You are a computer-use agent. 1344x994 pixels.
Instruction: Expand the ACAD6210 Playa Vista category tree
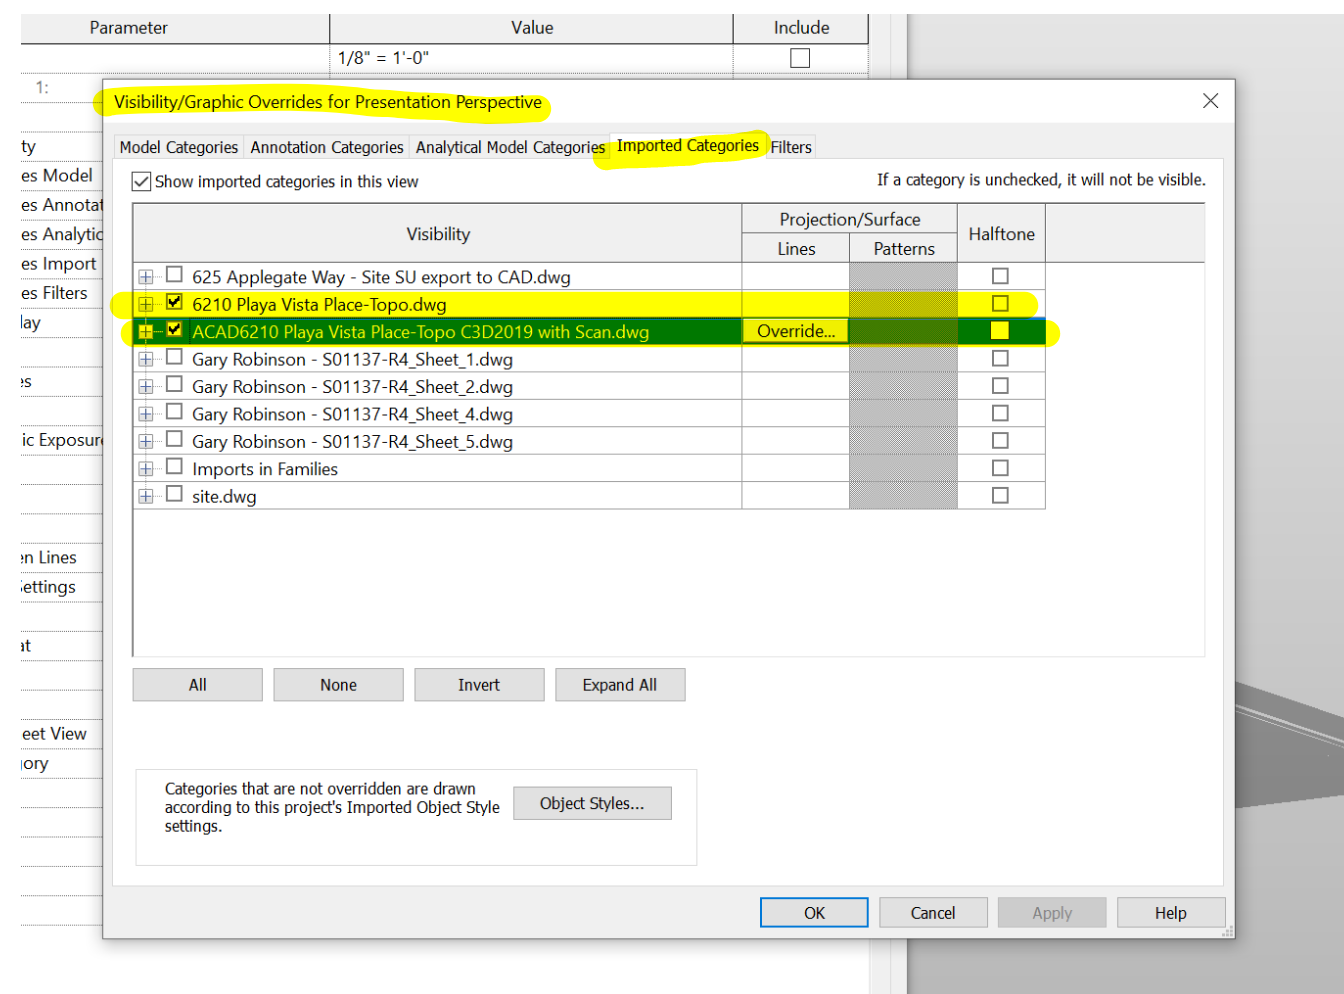(145, 331)
